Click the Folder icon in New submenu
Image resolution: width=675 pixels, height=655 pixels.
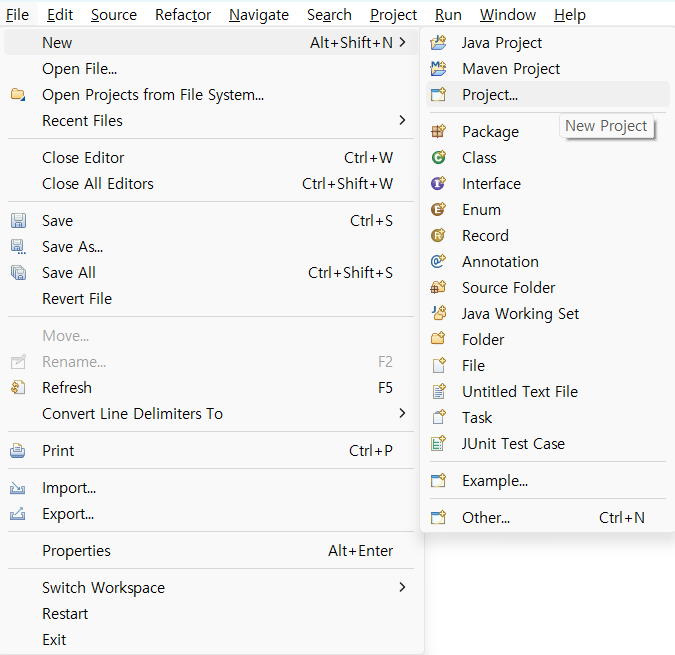pyautogui.click(x=438, y=339)
